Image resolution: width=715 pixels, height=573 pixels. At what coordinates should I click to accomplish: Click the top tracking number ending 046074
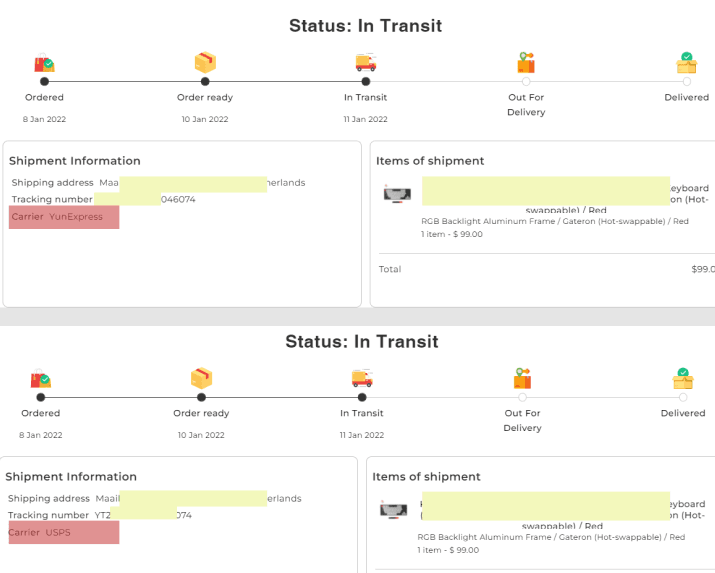click(x=178, y=199)
